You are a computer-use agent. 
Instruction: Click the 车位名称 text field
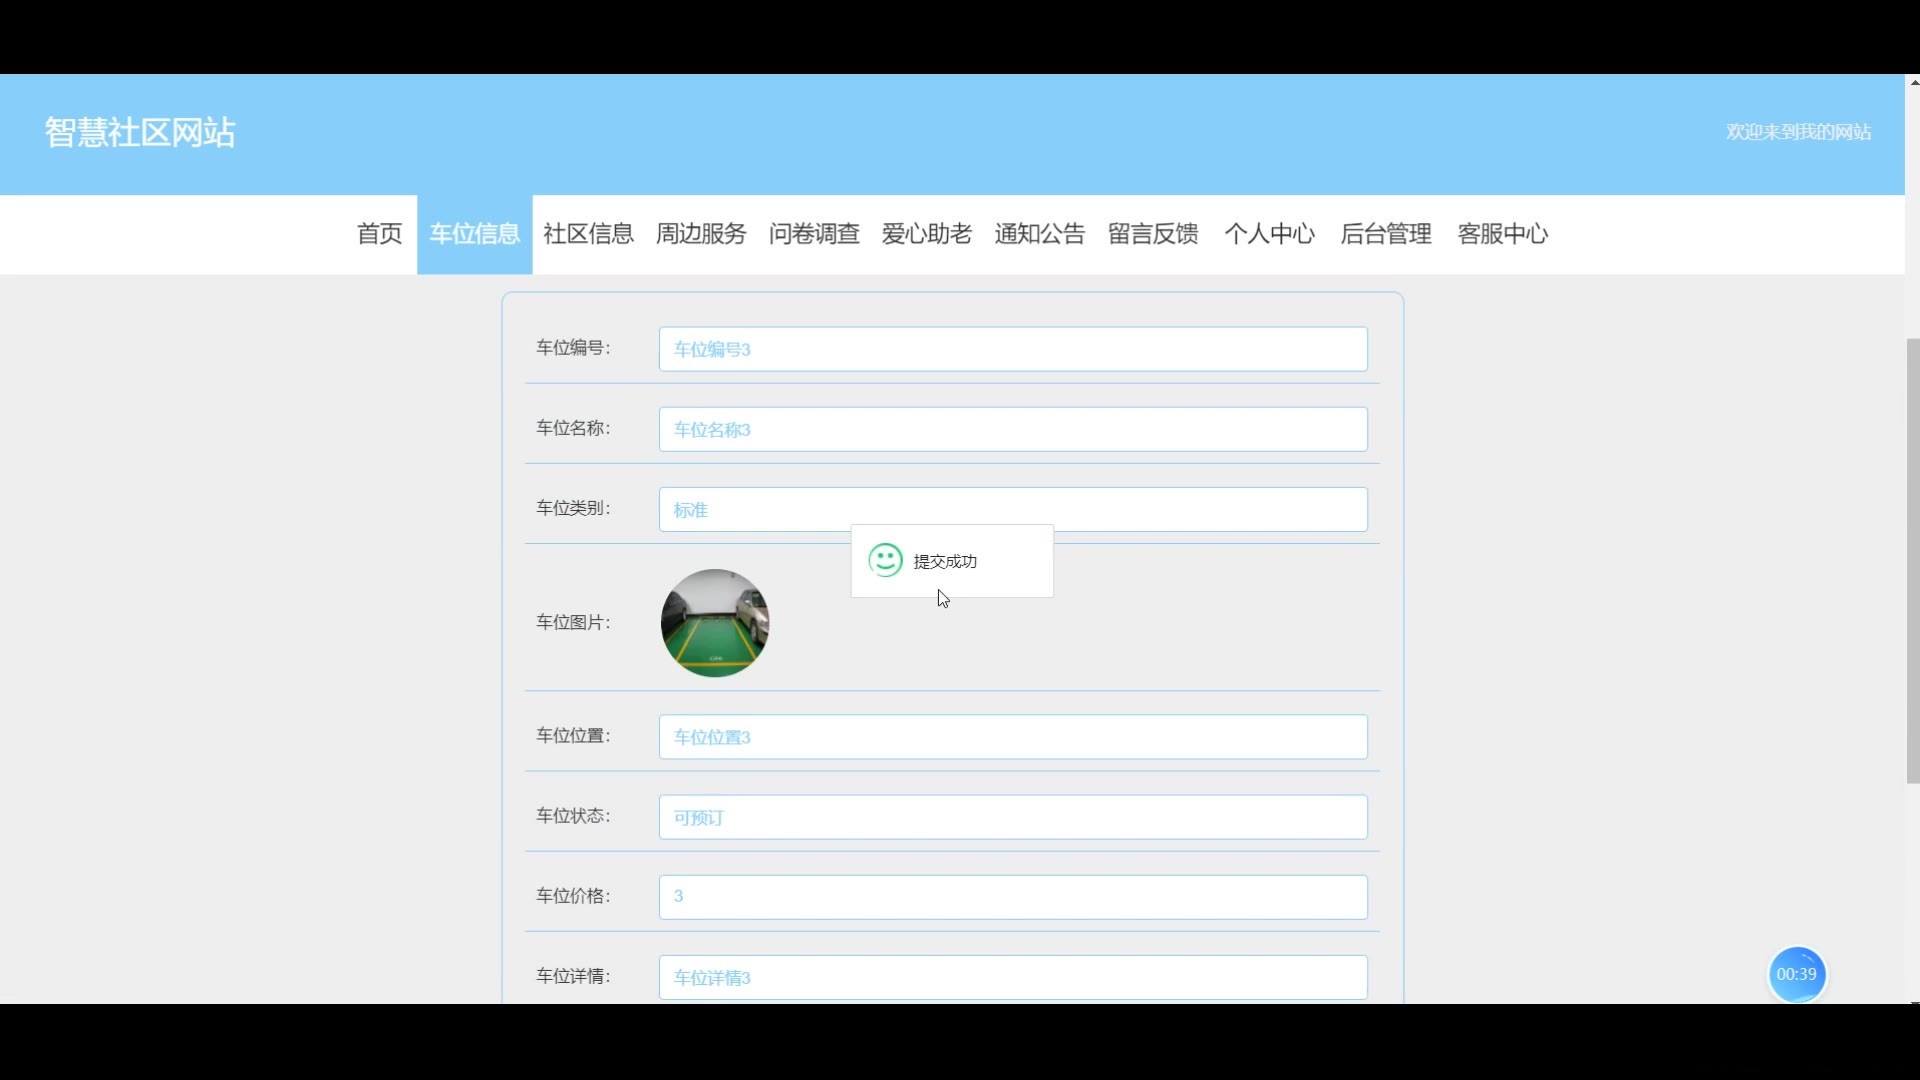1012,429
